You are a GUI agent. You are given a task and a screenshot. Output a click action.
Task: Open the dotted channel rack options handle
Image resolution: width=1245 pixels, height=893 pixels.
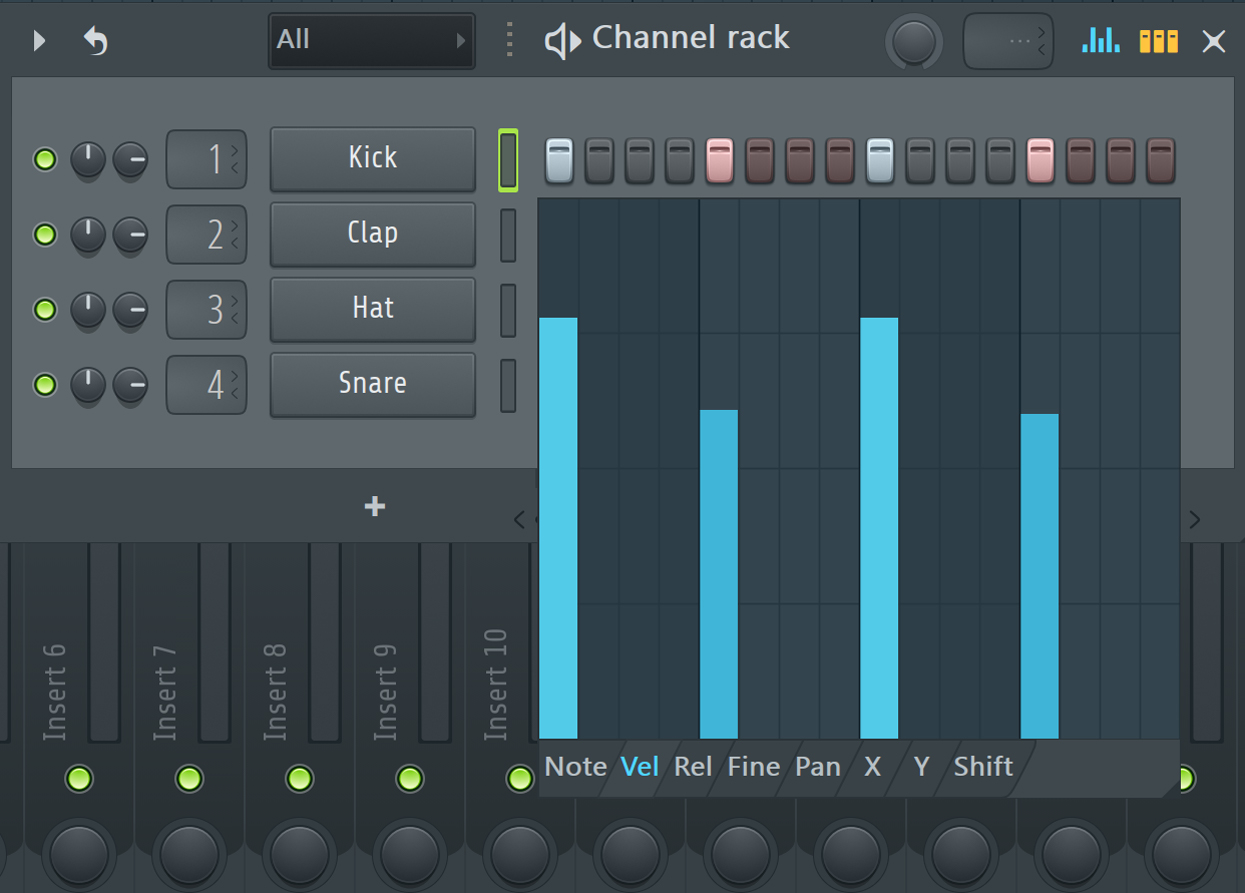[509, 40]
